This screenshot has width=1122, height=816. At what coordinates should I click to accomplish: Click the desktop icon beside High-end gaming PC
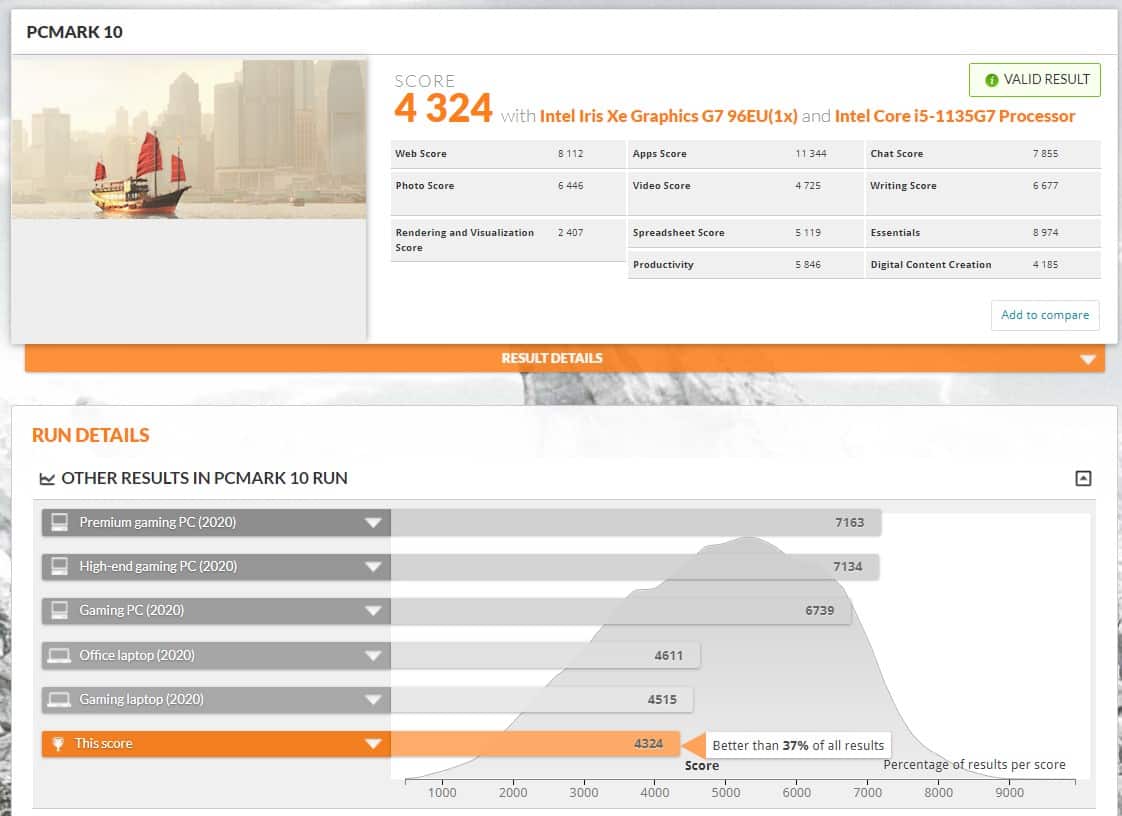pyautogui.click(x=60, y=566)
